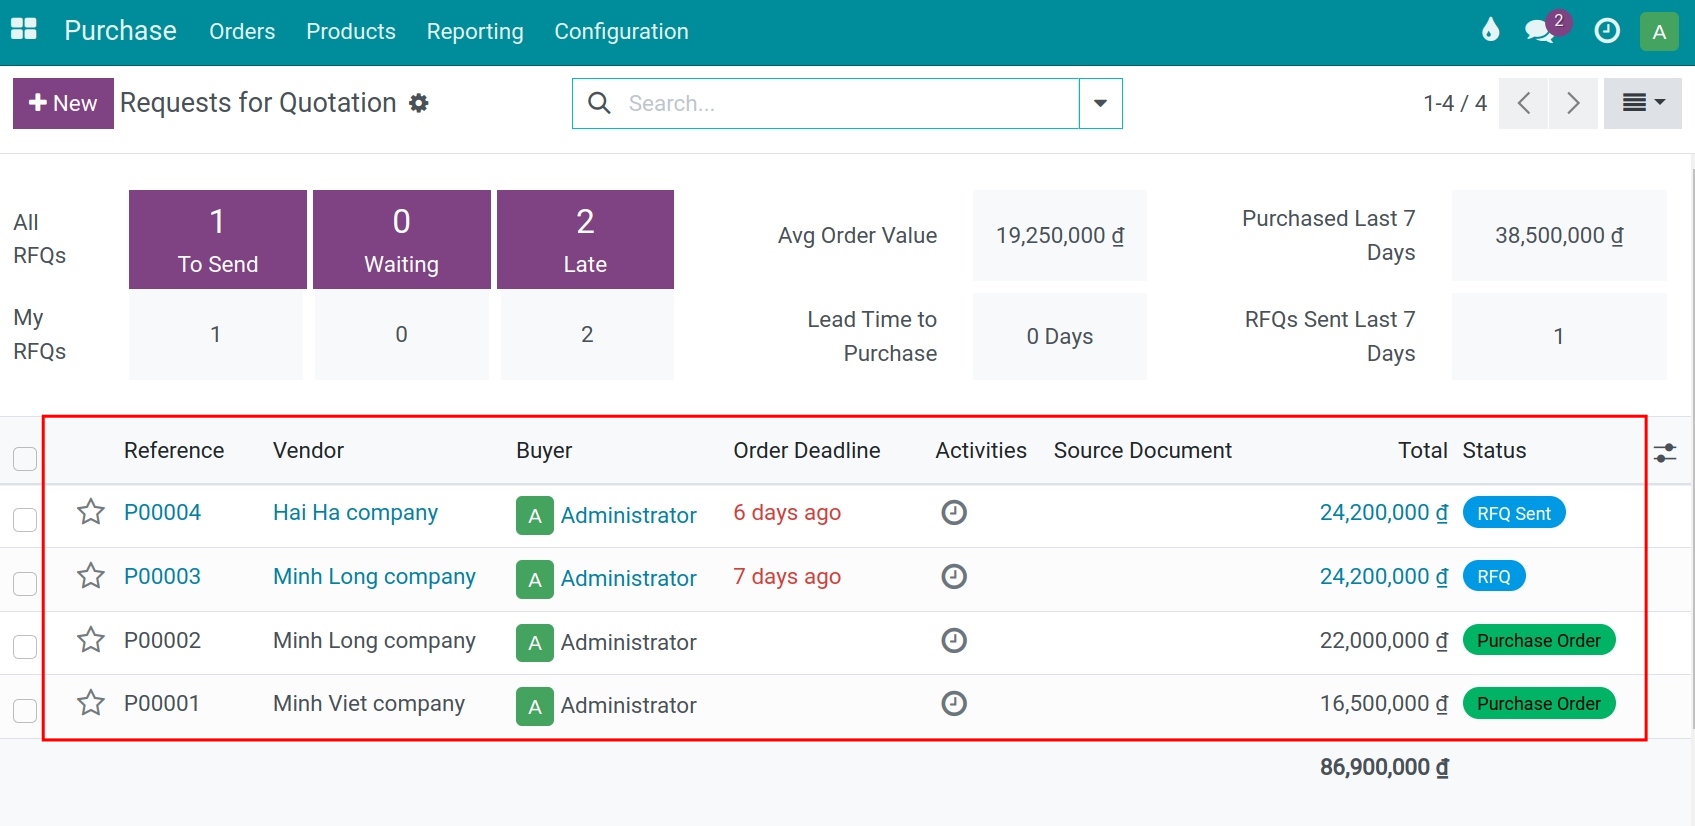The image size is (1695, 826).
Task: Click the 1-4 / 4 pager counter
Action: point(1455,103)
